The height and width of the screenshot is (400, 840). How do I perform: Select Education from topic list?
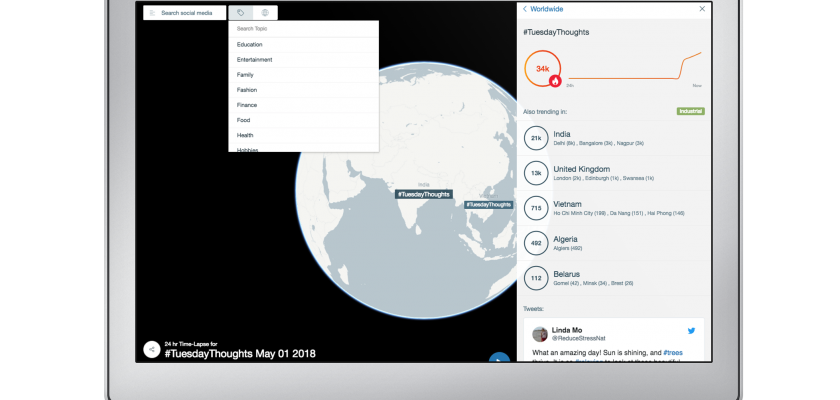(250, 44)
